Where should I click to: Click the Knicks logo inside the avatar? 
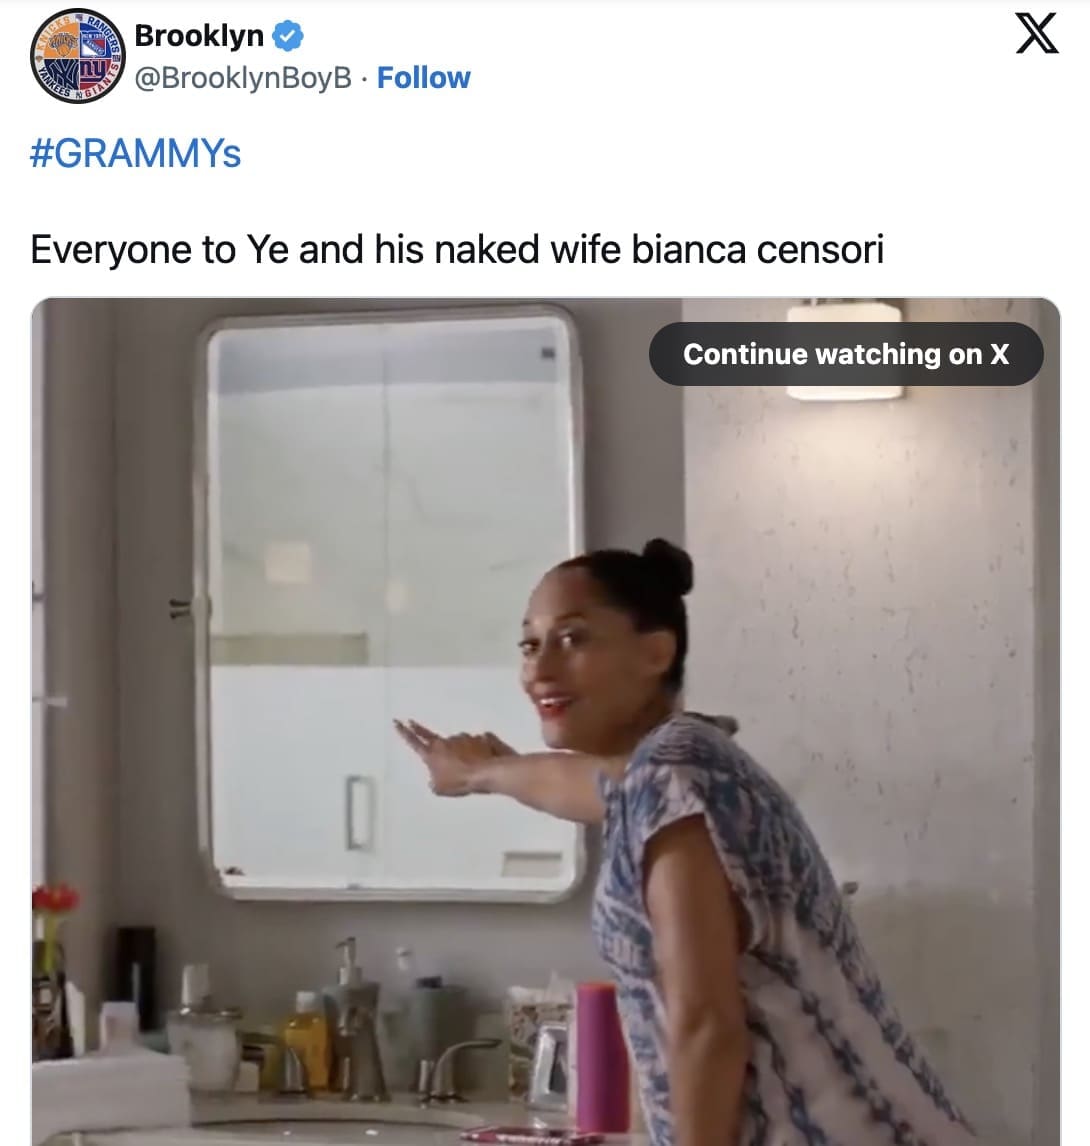click(61, 45)
